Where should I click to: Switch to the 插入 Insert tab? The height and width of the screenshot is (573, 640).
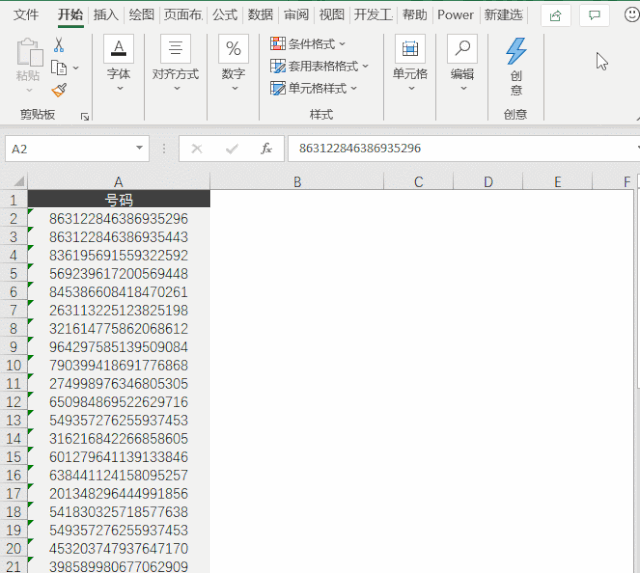[106, 15]
